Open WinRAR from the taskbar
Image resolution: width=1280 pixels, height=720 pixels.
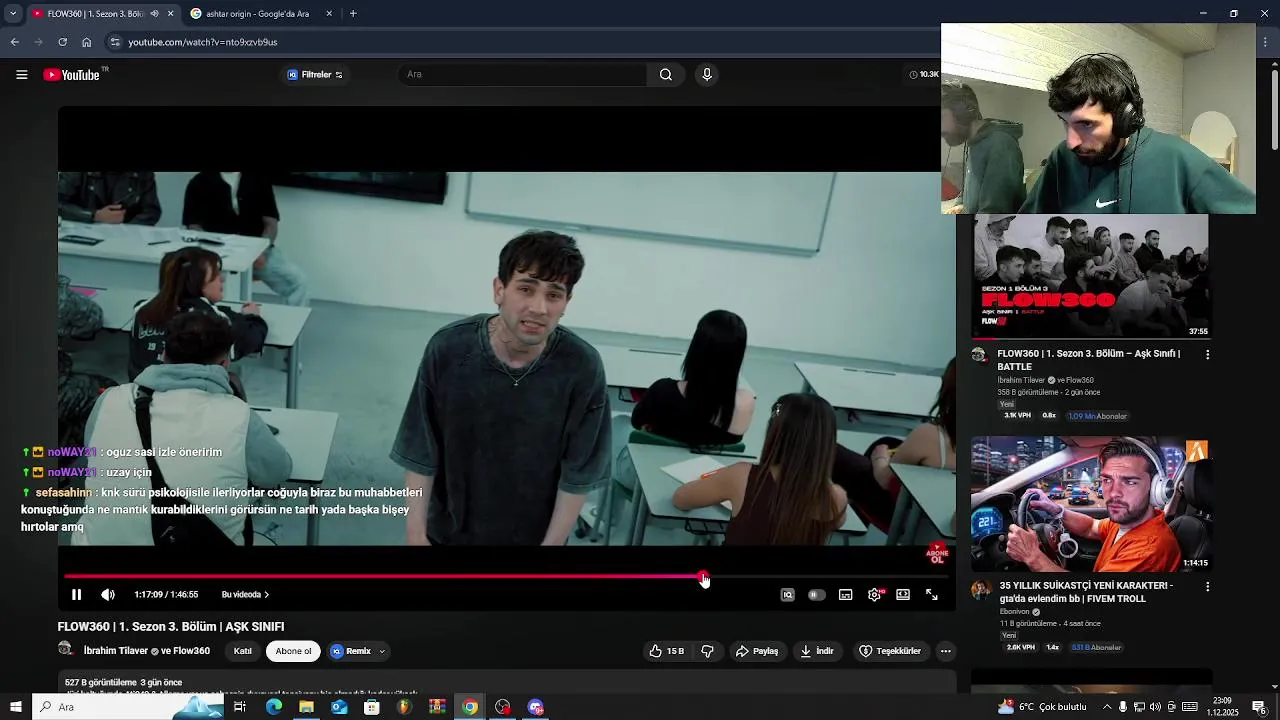point(437,707)
